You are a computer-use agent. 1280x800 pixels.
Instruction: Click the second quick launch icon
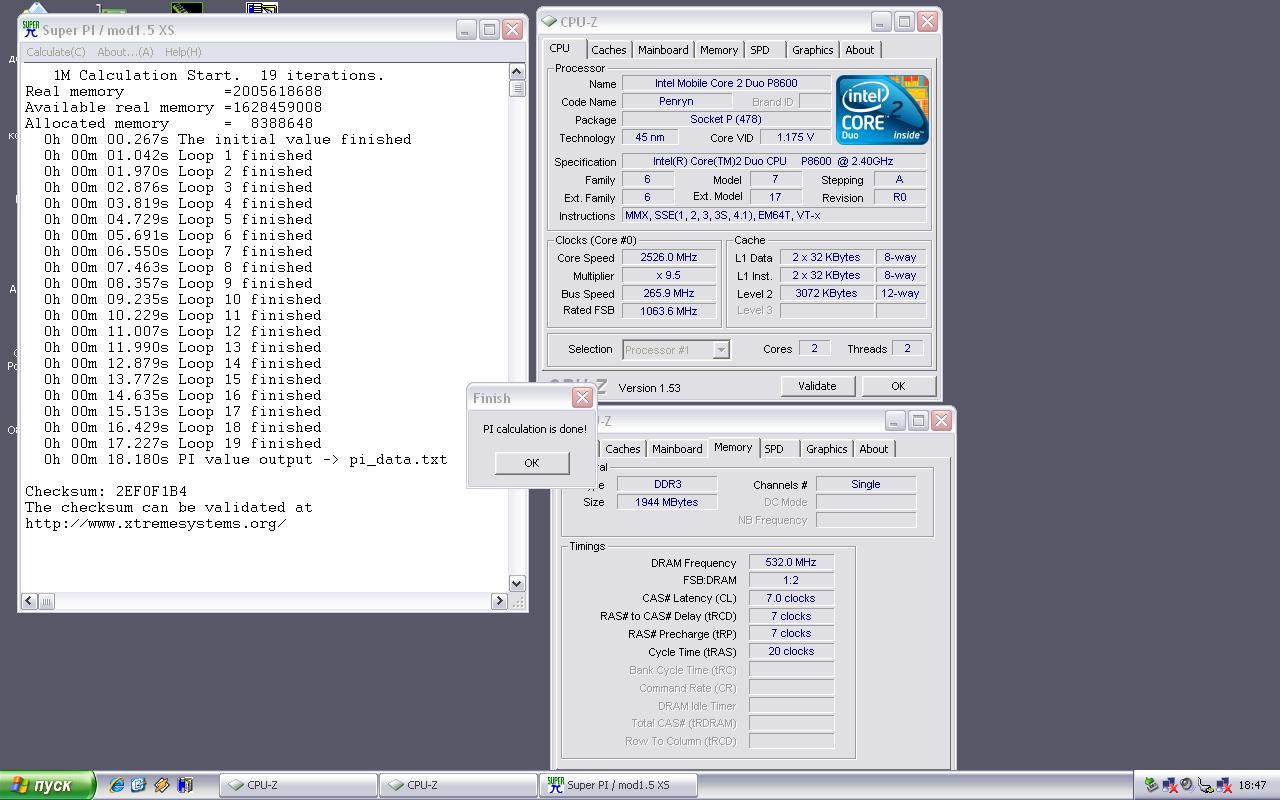(138, 785)
